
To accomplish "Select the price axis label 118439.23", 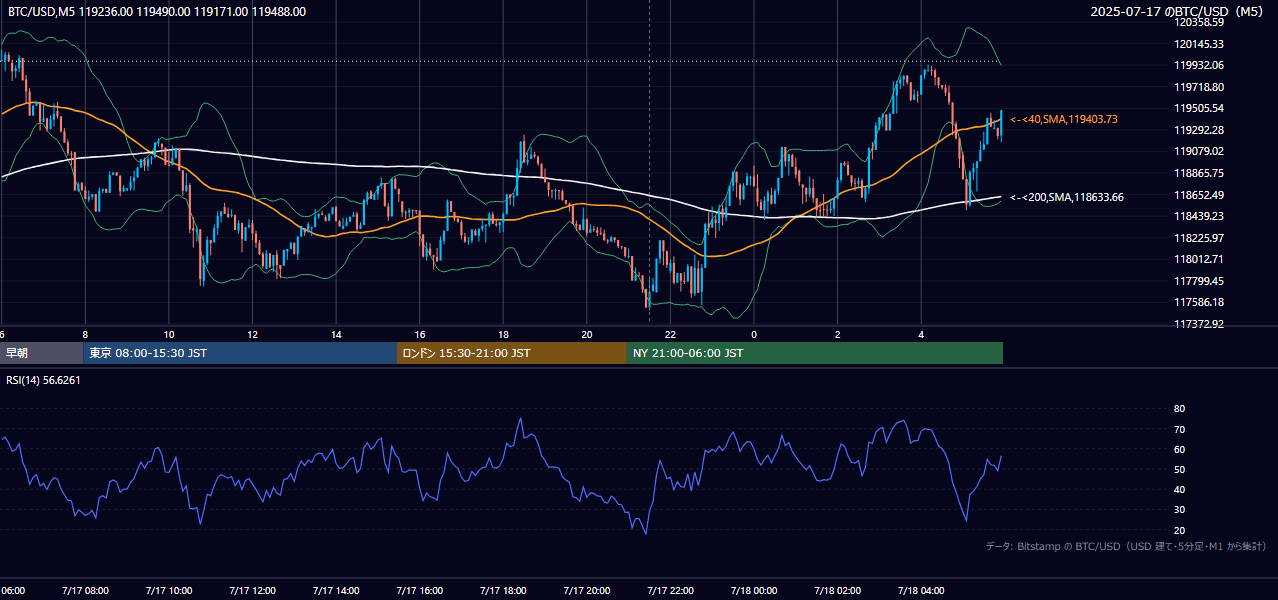I will point(1200,216).
